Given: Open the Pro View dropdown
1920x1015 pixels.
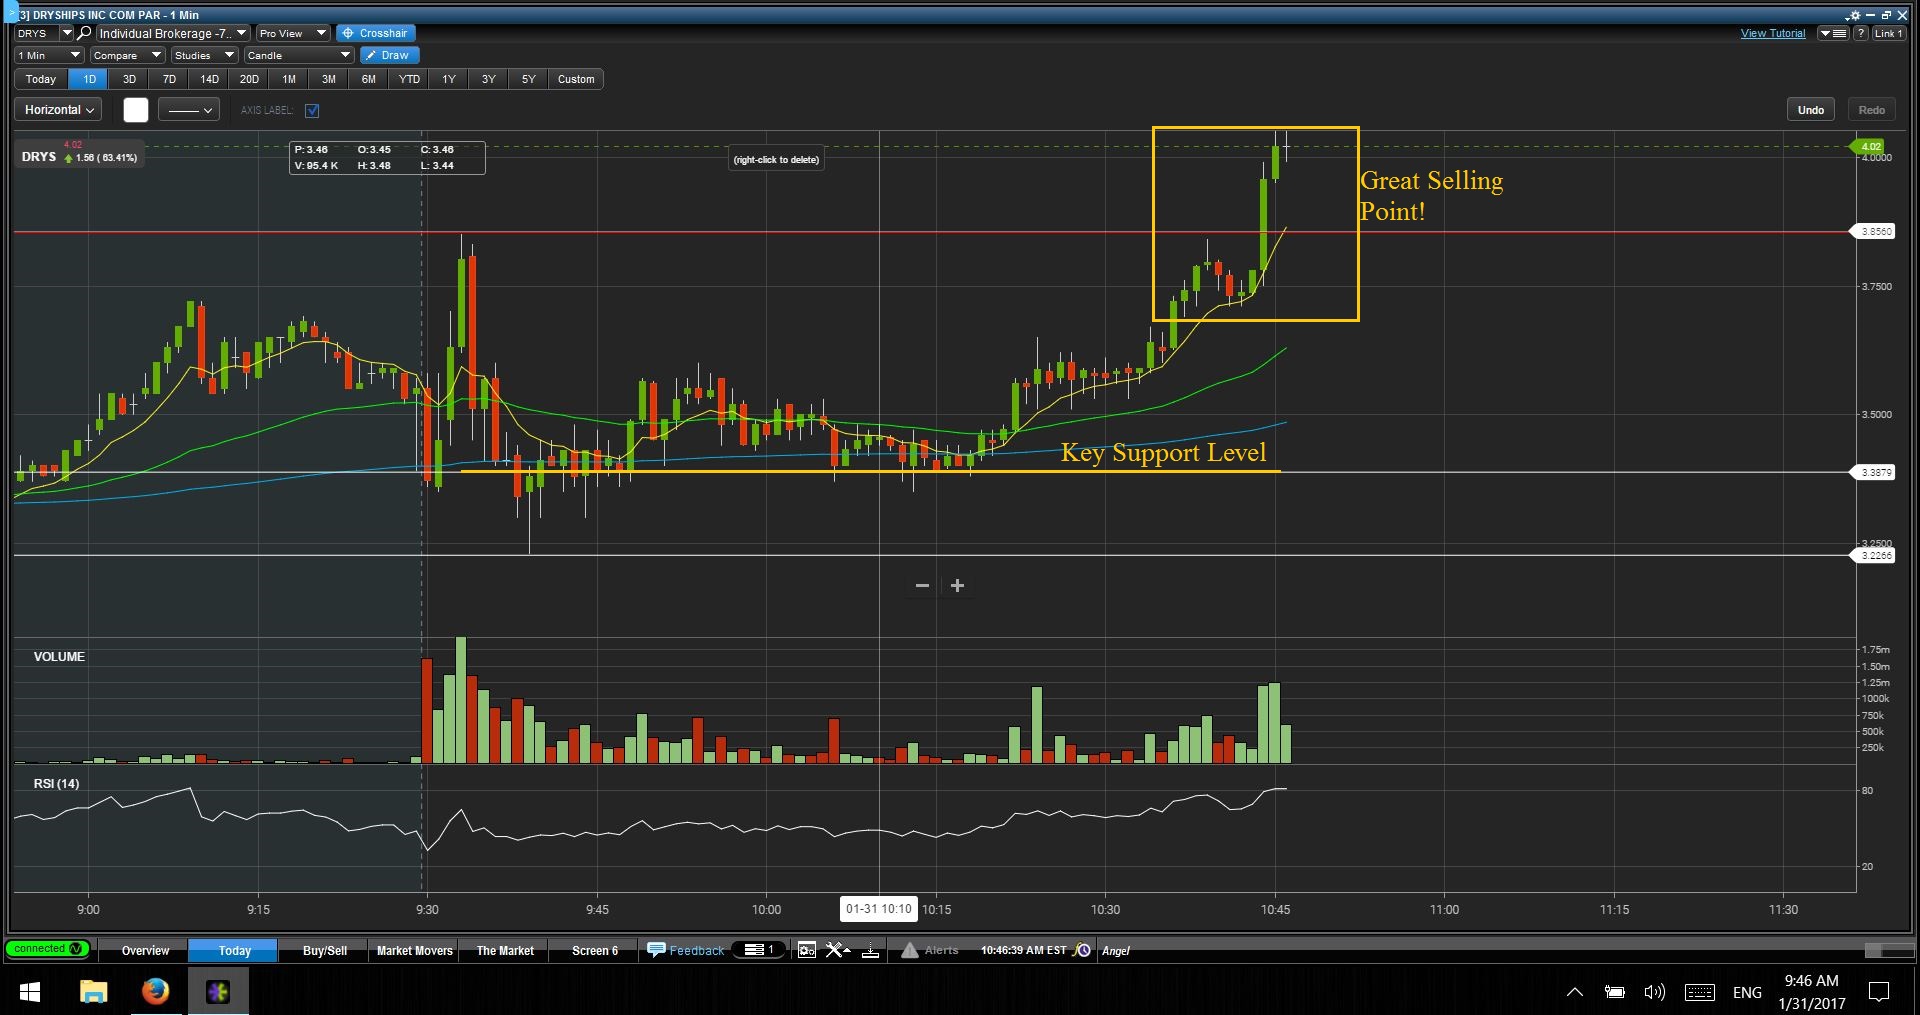Looking at the screenshot, I should (x=292, y=33).
